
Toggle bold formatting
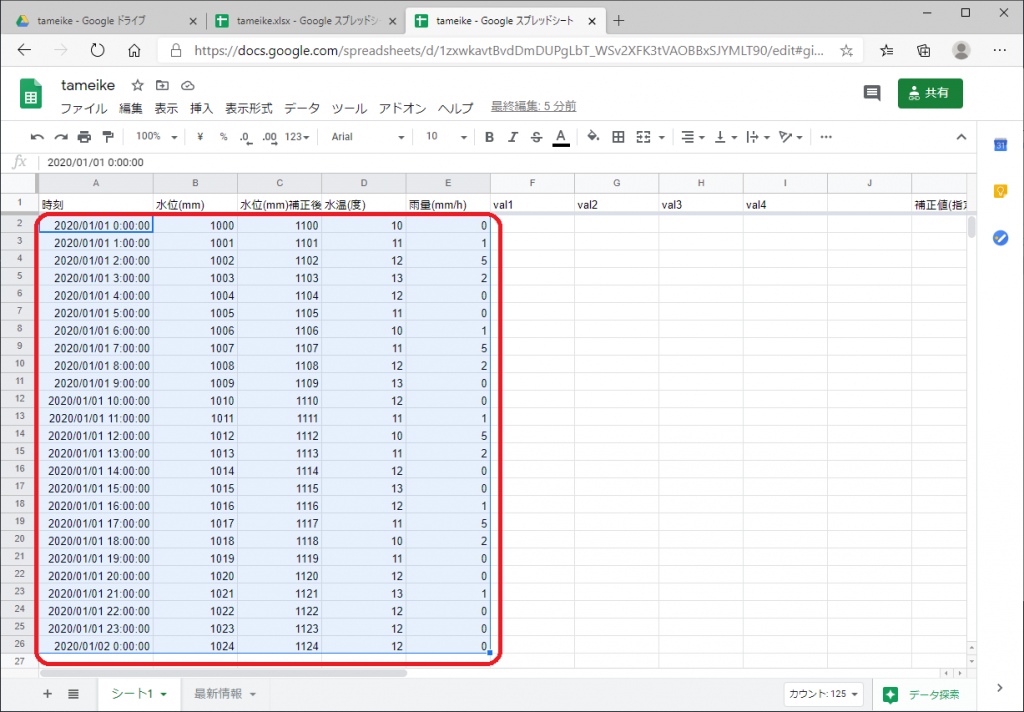click(x=489, y=137)
